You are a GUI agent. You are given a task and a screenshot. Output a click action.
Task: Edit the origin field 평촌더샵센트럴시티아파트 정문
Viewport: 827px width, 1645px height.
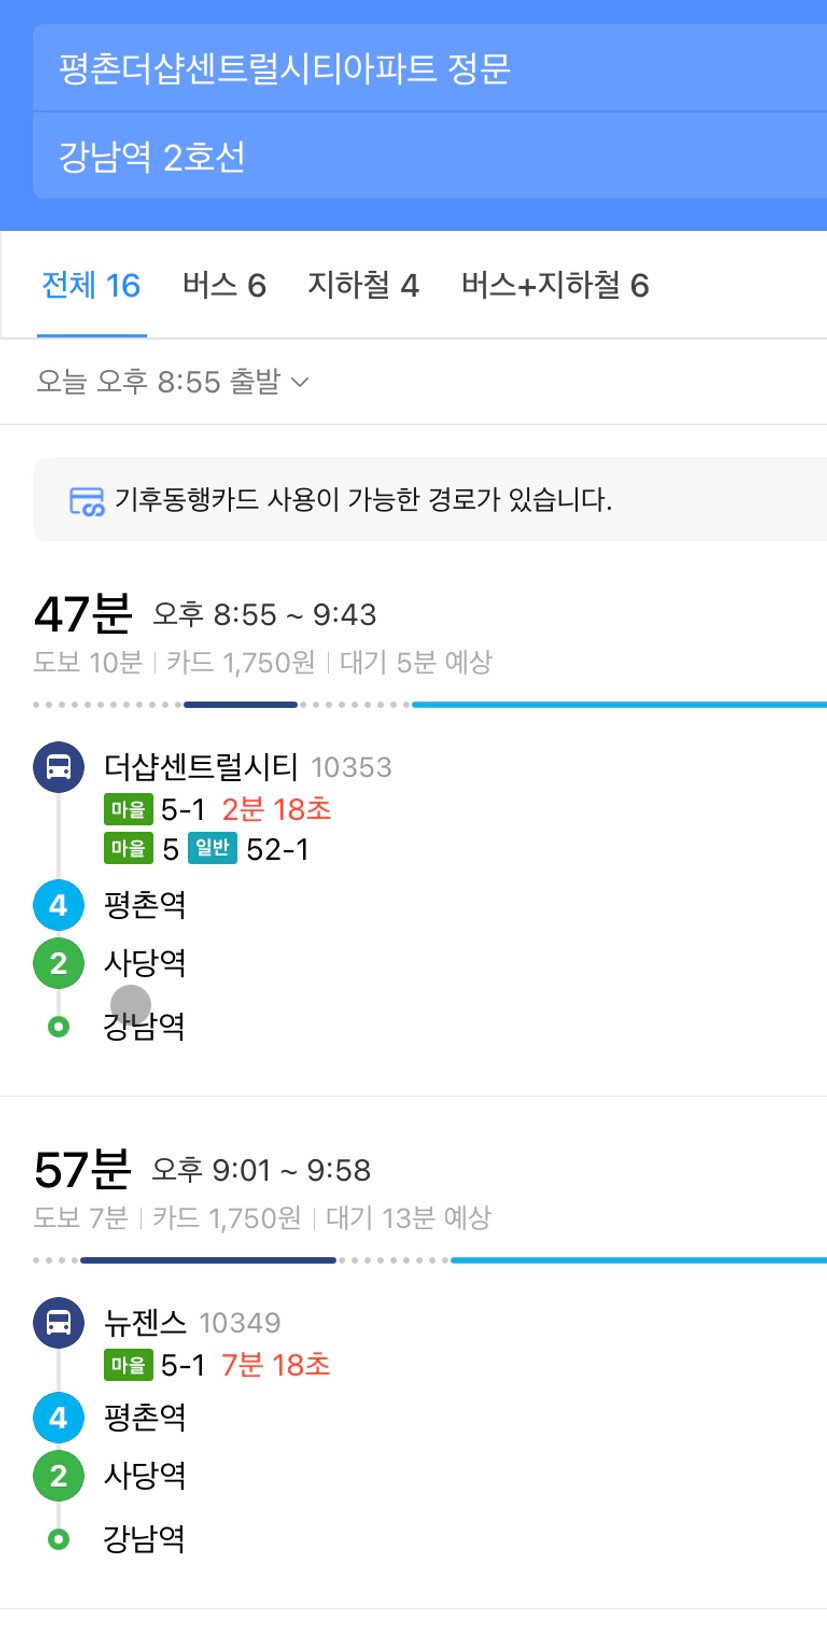[x=430, y=68]
